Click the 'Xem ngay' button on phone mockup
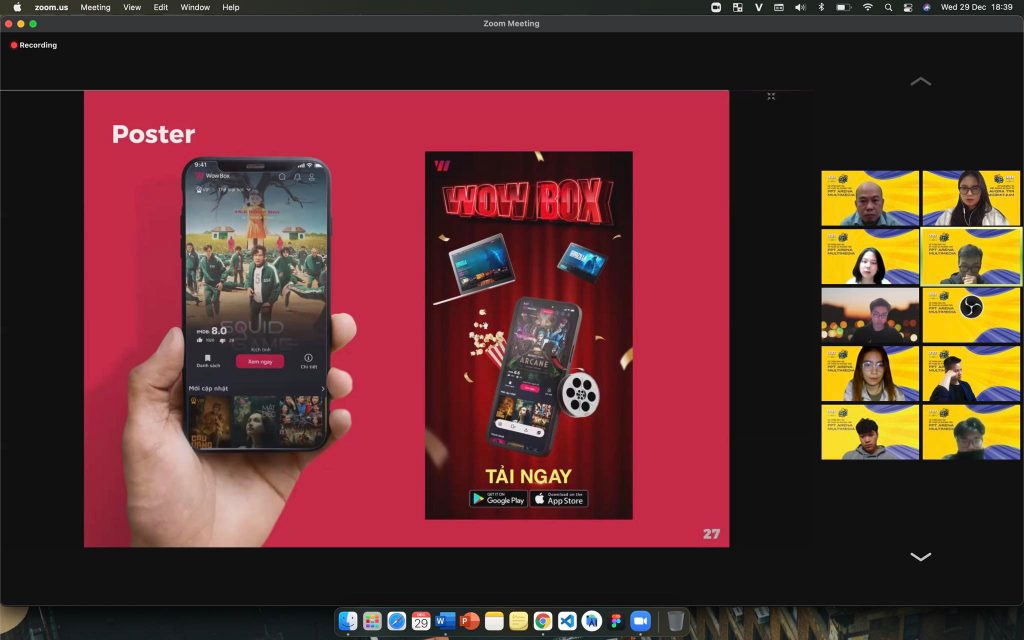This screenshot has width=1024, height=640. point(259,361)
